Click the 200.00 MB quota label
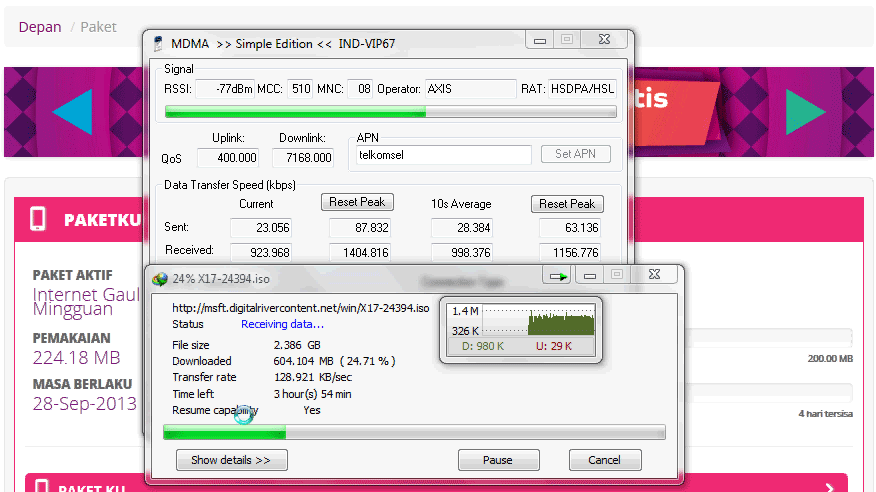This screenshot has height=492, width=876. point(830,359)
